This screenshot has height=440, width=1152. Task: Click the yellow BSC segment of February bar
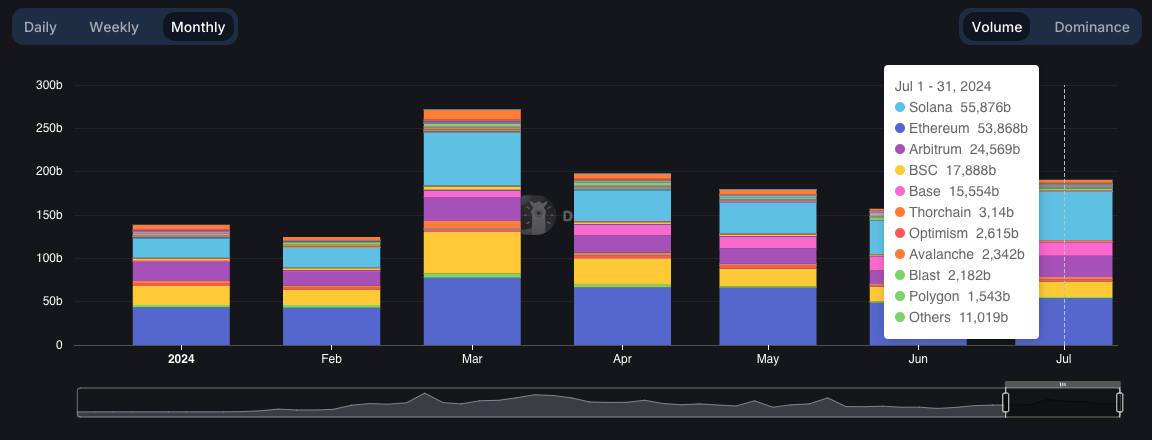[331, 298]
